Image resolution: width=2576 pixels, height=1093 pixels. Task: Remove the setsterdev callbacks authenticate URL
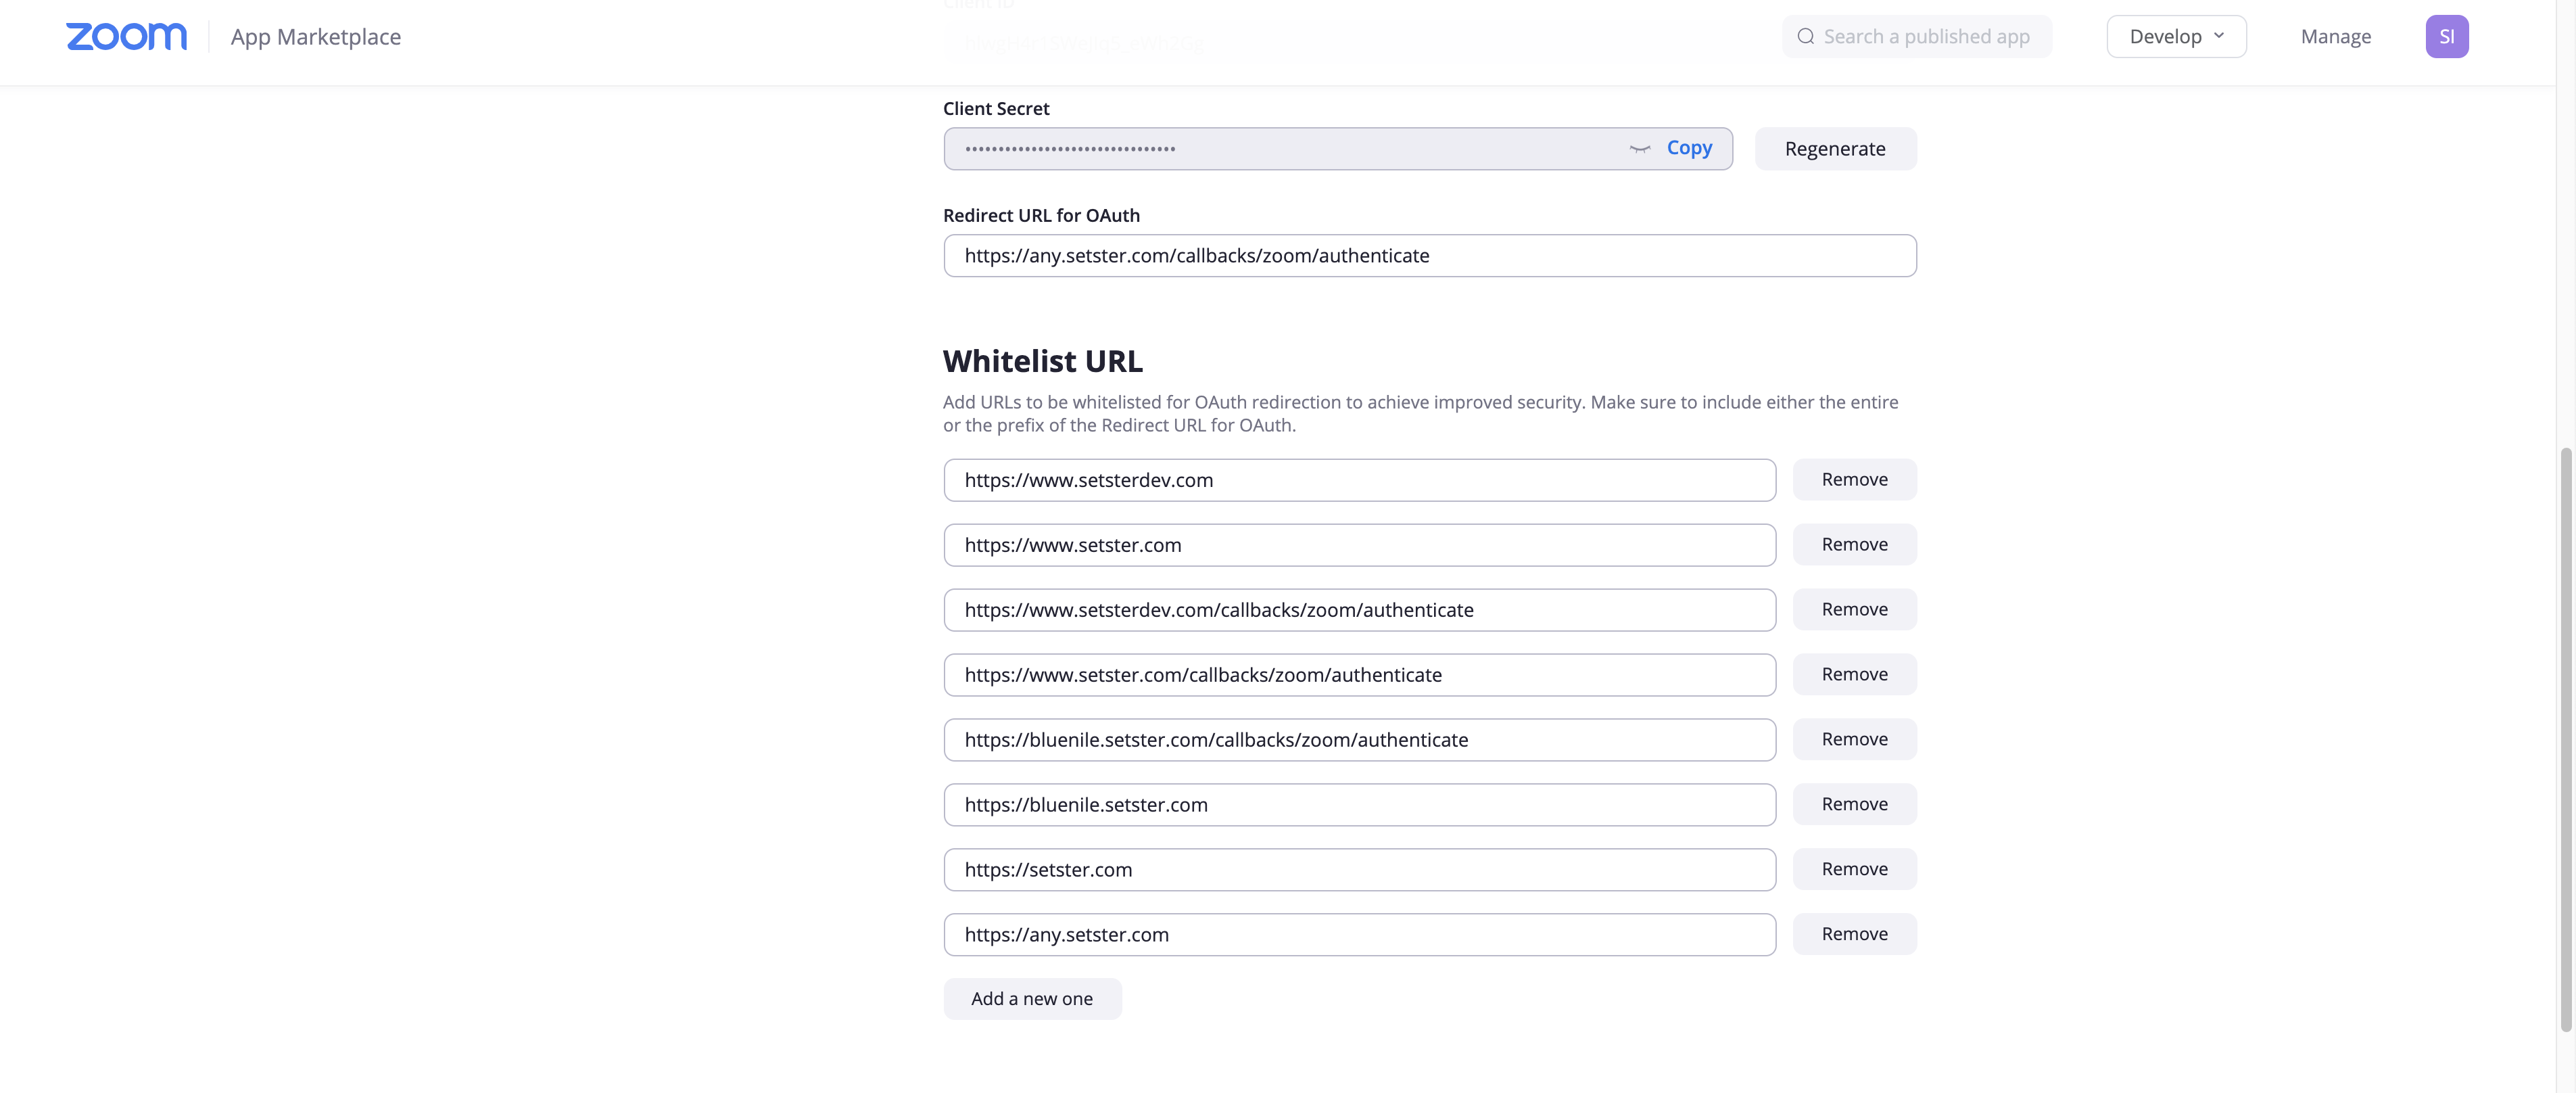[x=1854, y=610]
